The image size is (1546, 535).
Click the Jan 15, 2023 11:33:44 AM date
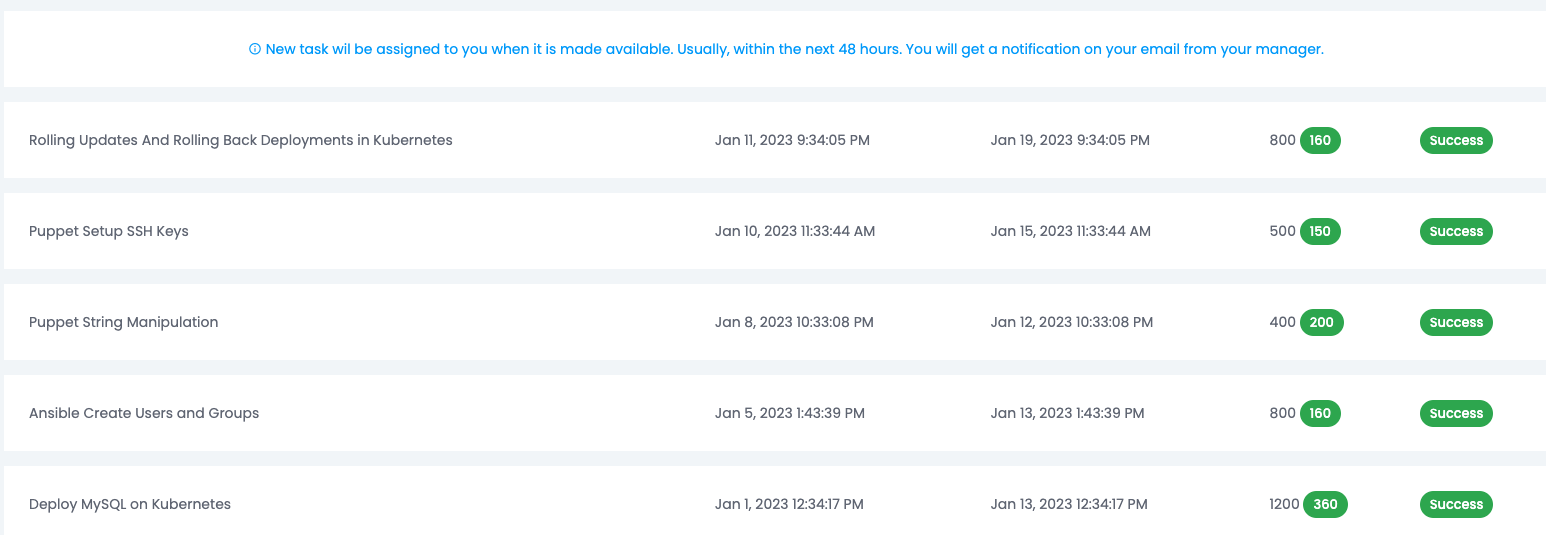(1071, 231)
